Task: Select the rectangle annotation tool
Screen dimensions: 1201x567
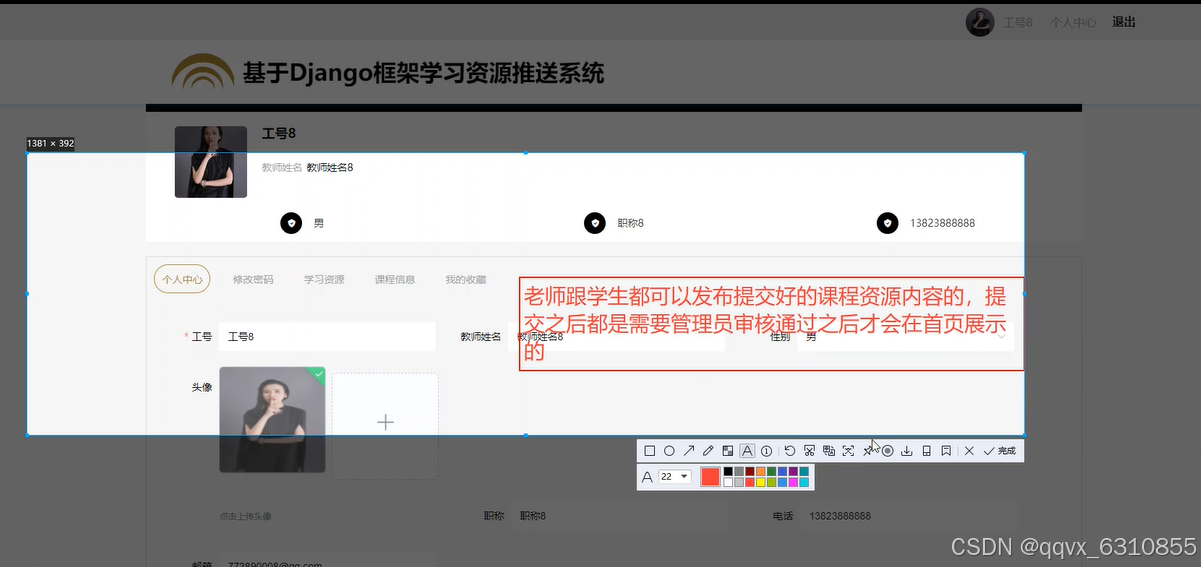Action: [x=650, y=451]
